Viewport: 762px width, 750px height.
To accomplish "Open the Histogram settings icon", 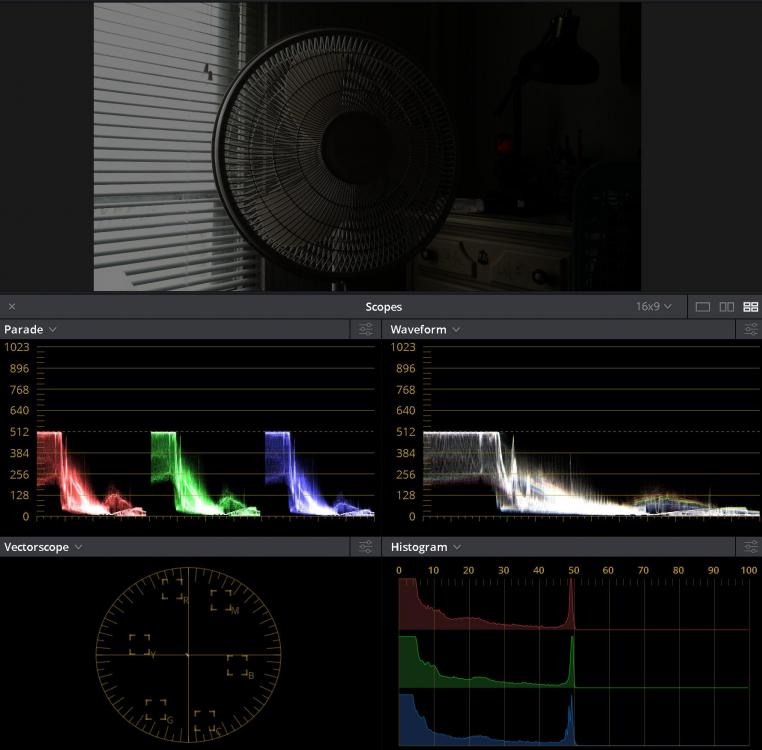I will pos(749,547).
